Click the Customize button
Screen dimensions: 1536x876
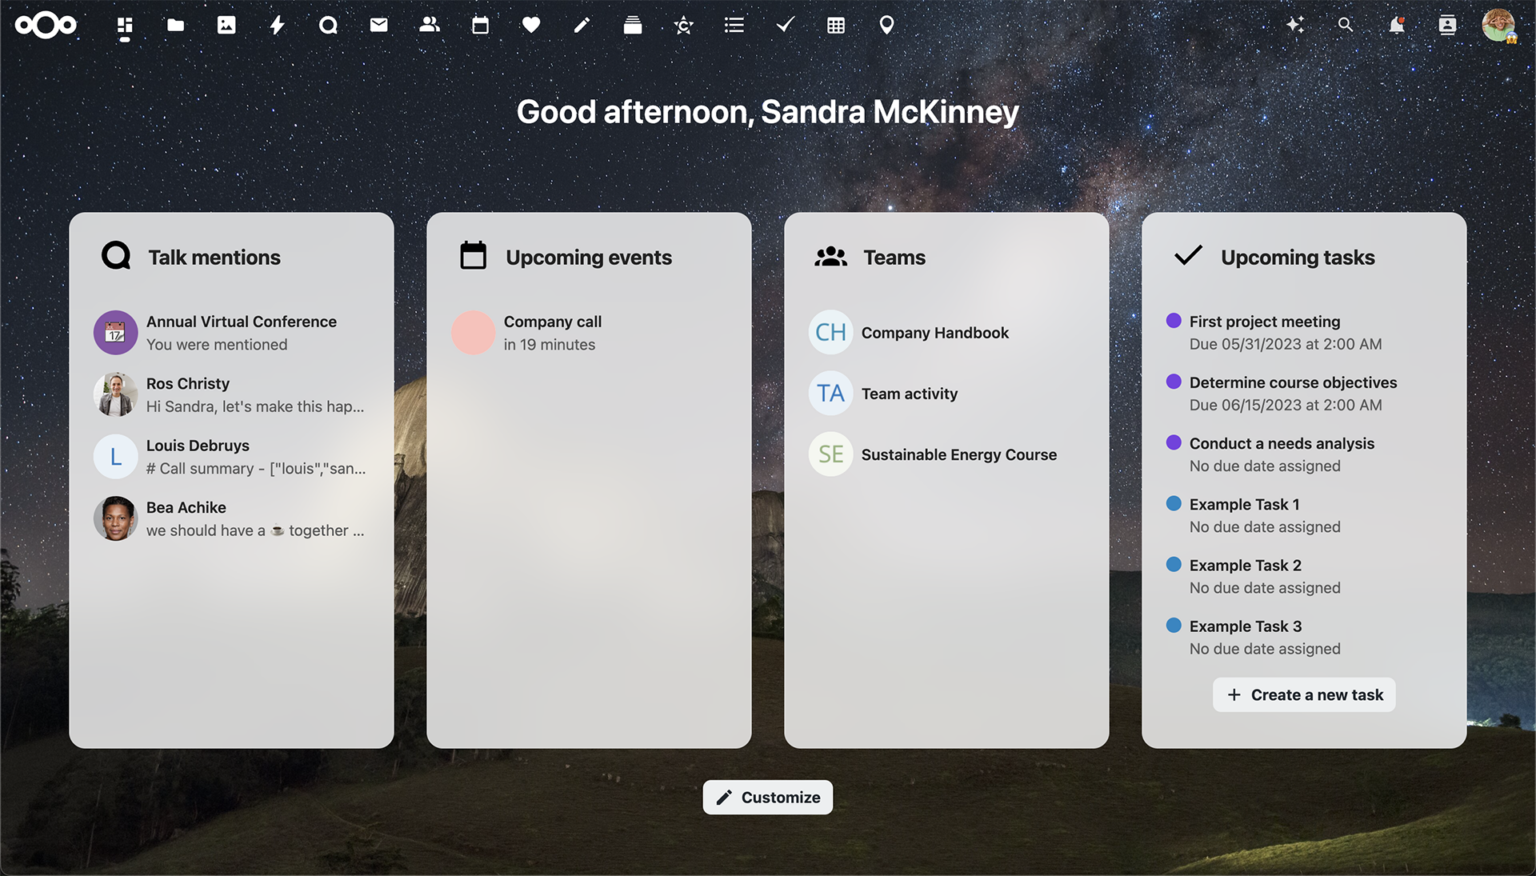(x=767, y=797)
